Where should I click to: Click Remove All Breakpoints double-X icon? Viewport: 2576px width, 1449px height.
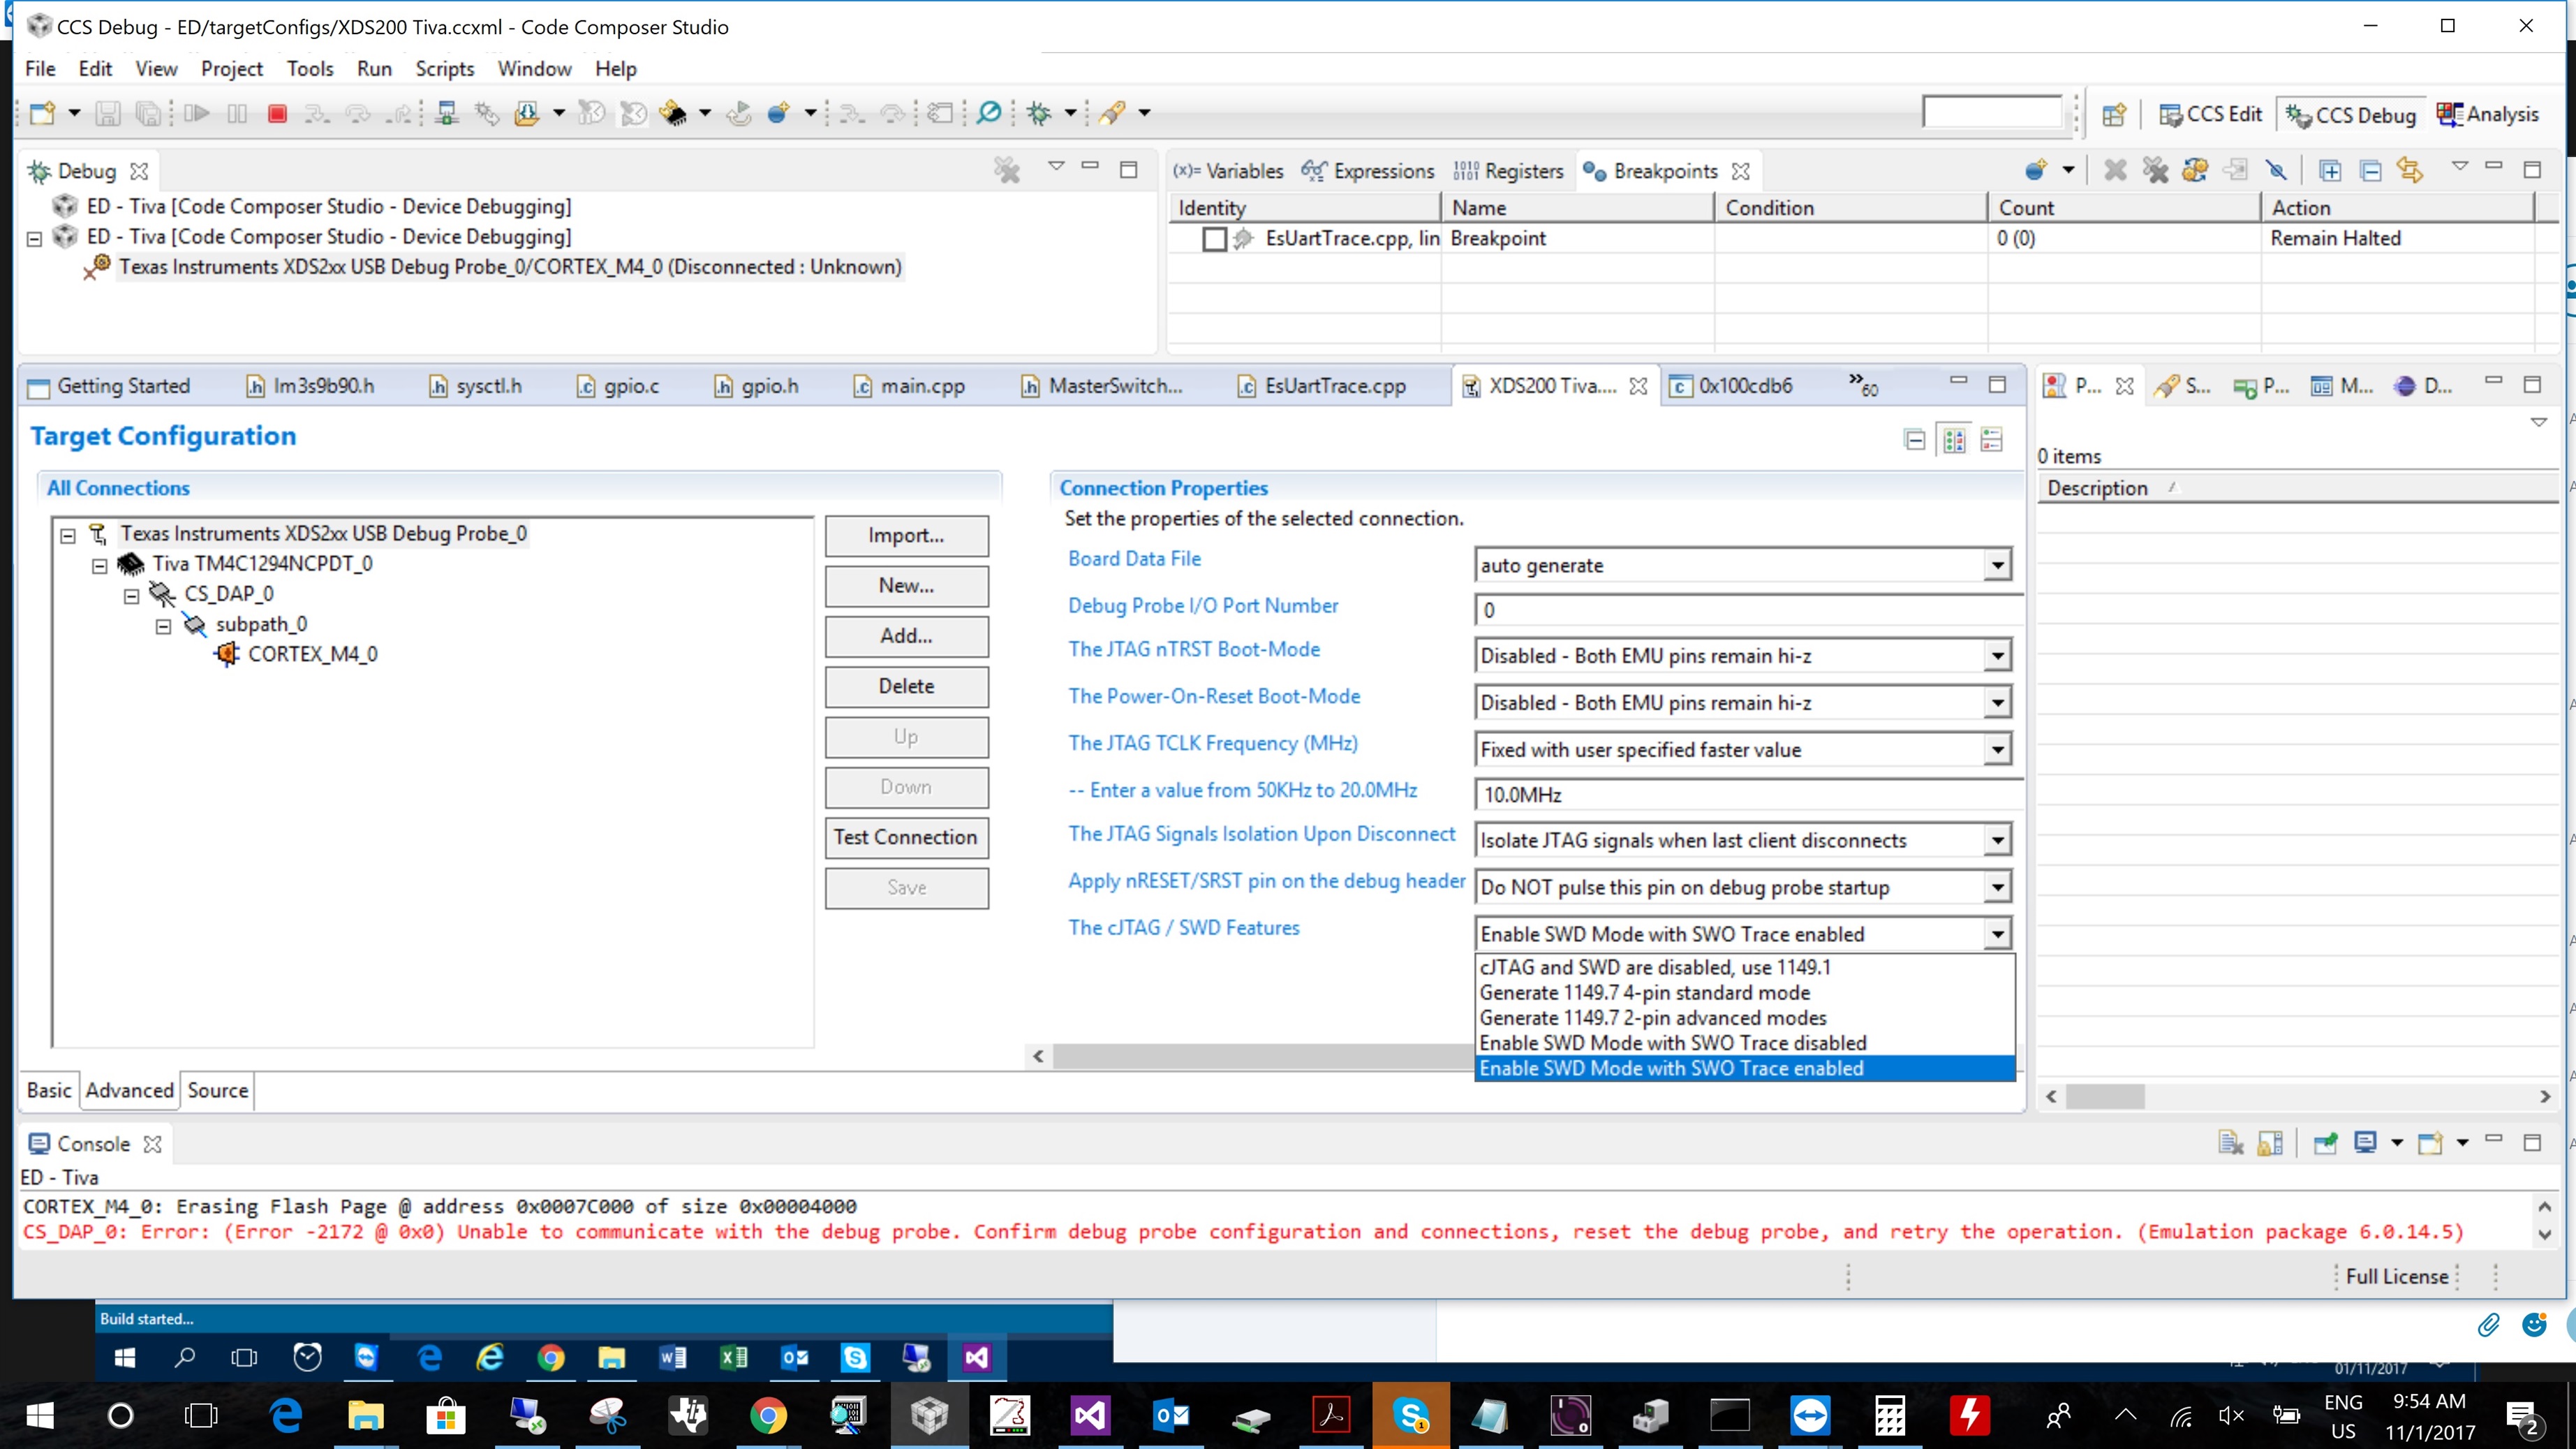coord(2155,171)
